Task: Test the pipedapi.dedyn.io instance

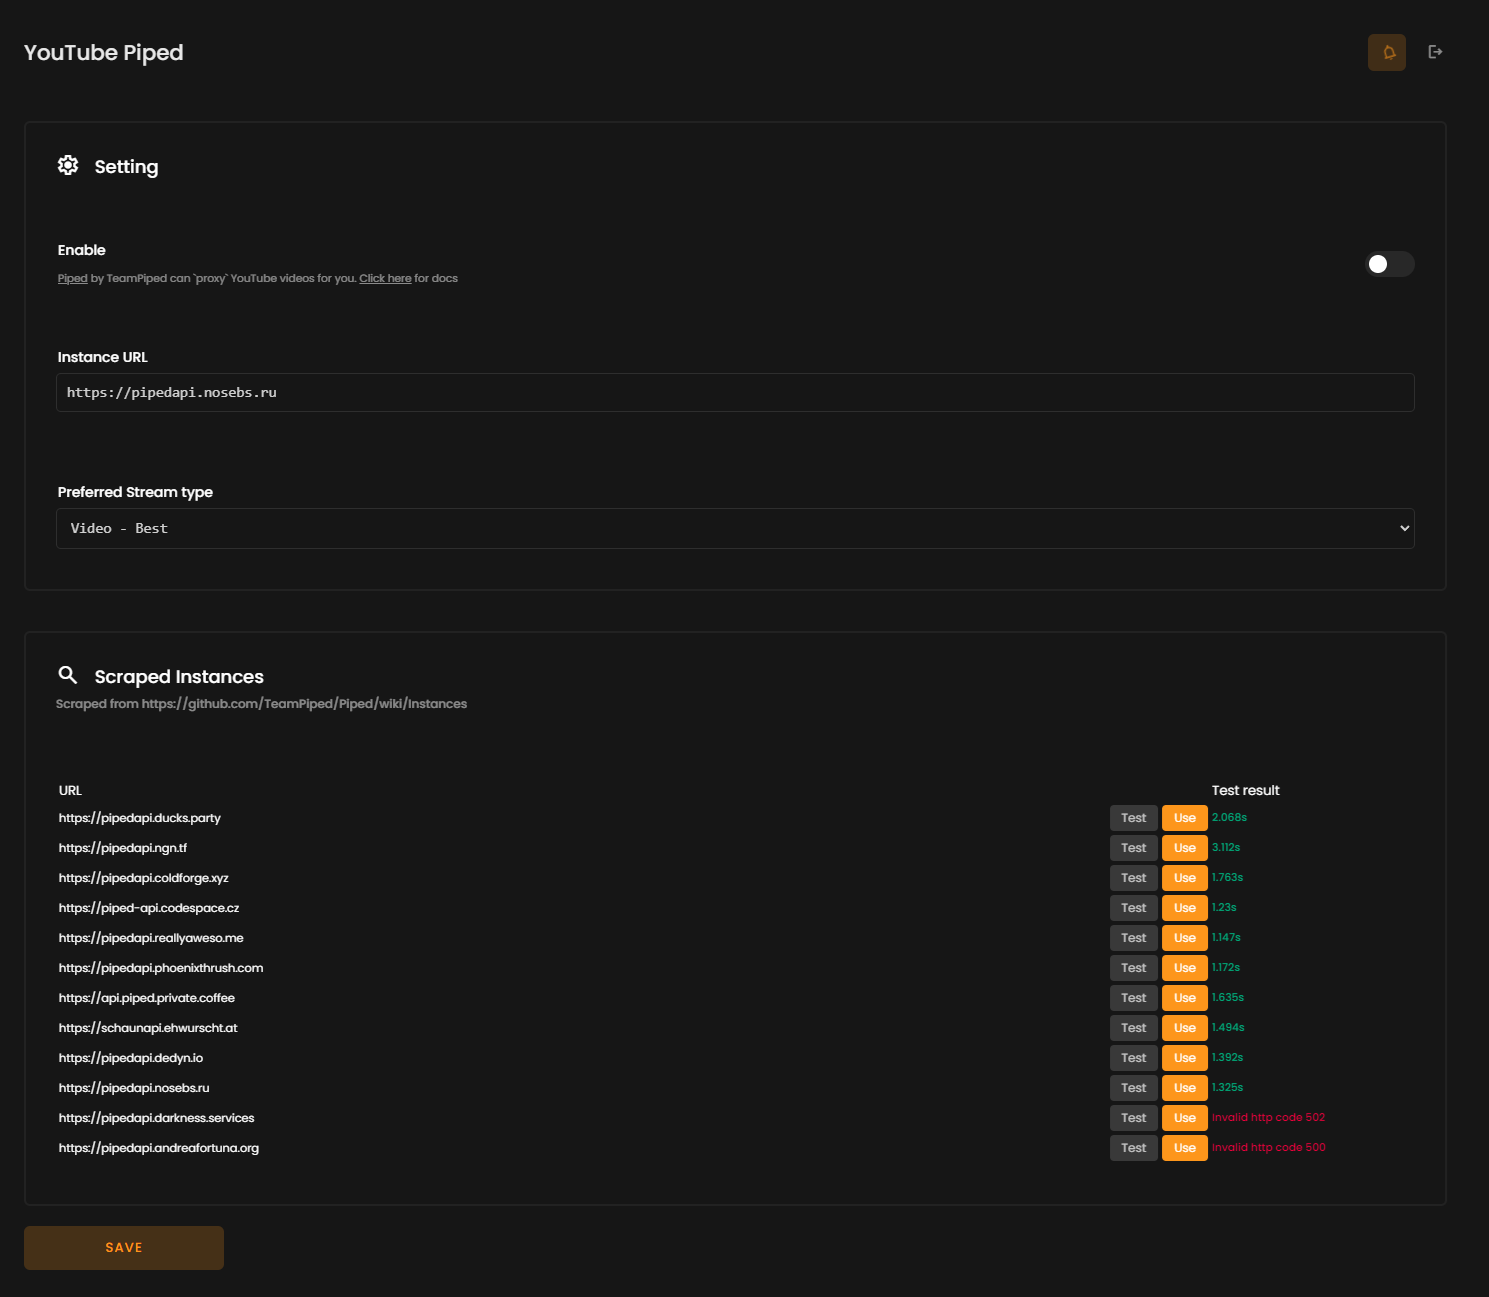Action: 1133,1058
